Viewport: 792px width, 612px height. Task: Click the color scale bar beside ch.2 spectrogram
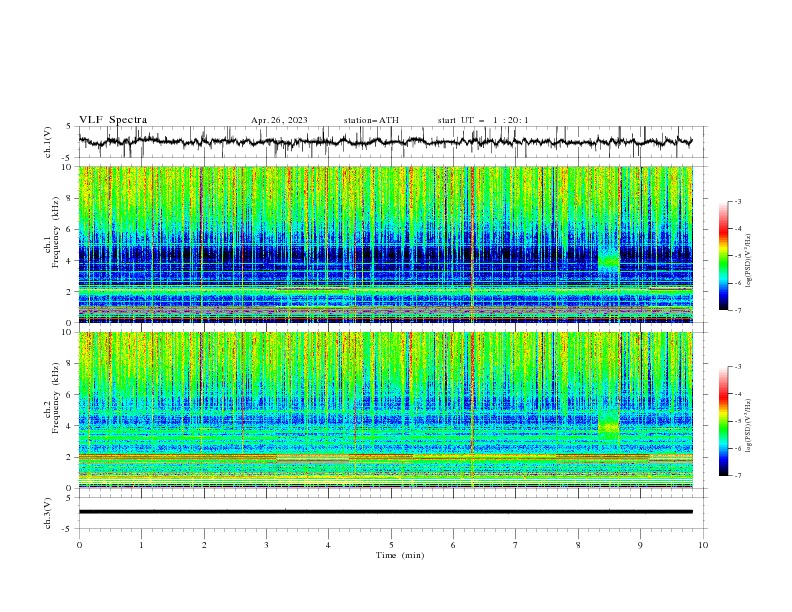point(723,421)
